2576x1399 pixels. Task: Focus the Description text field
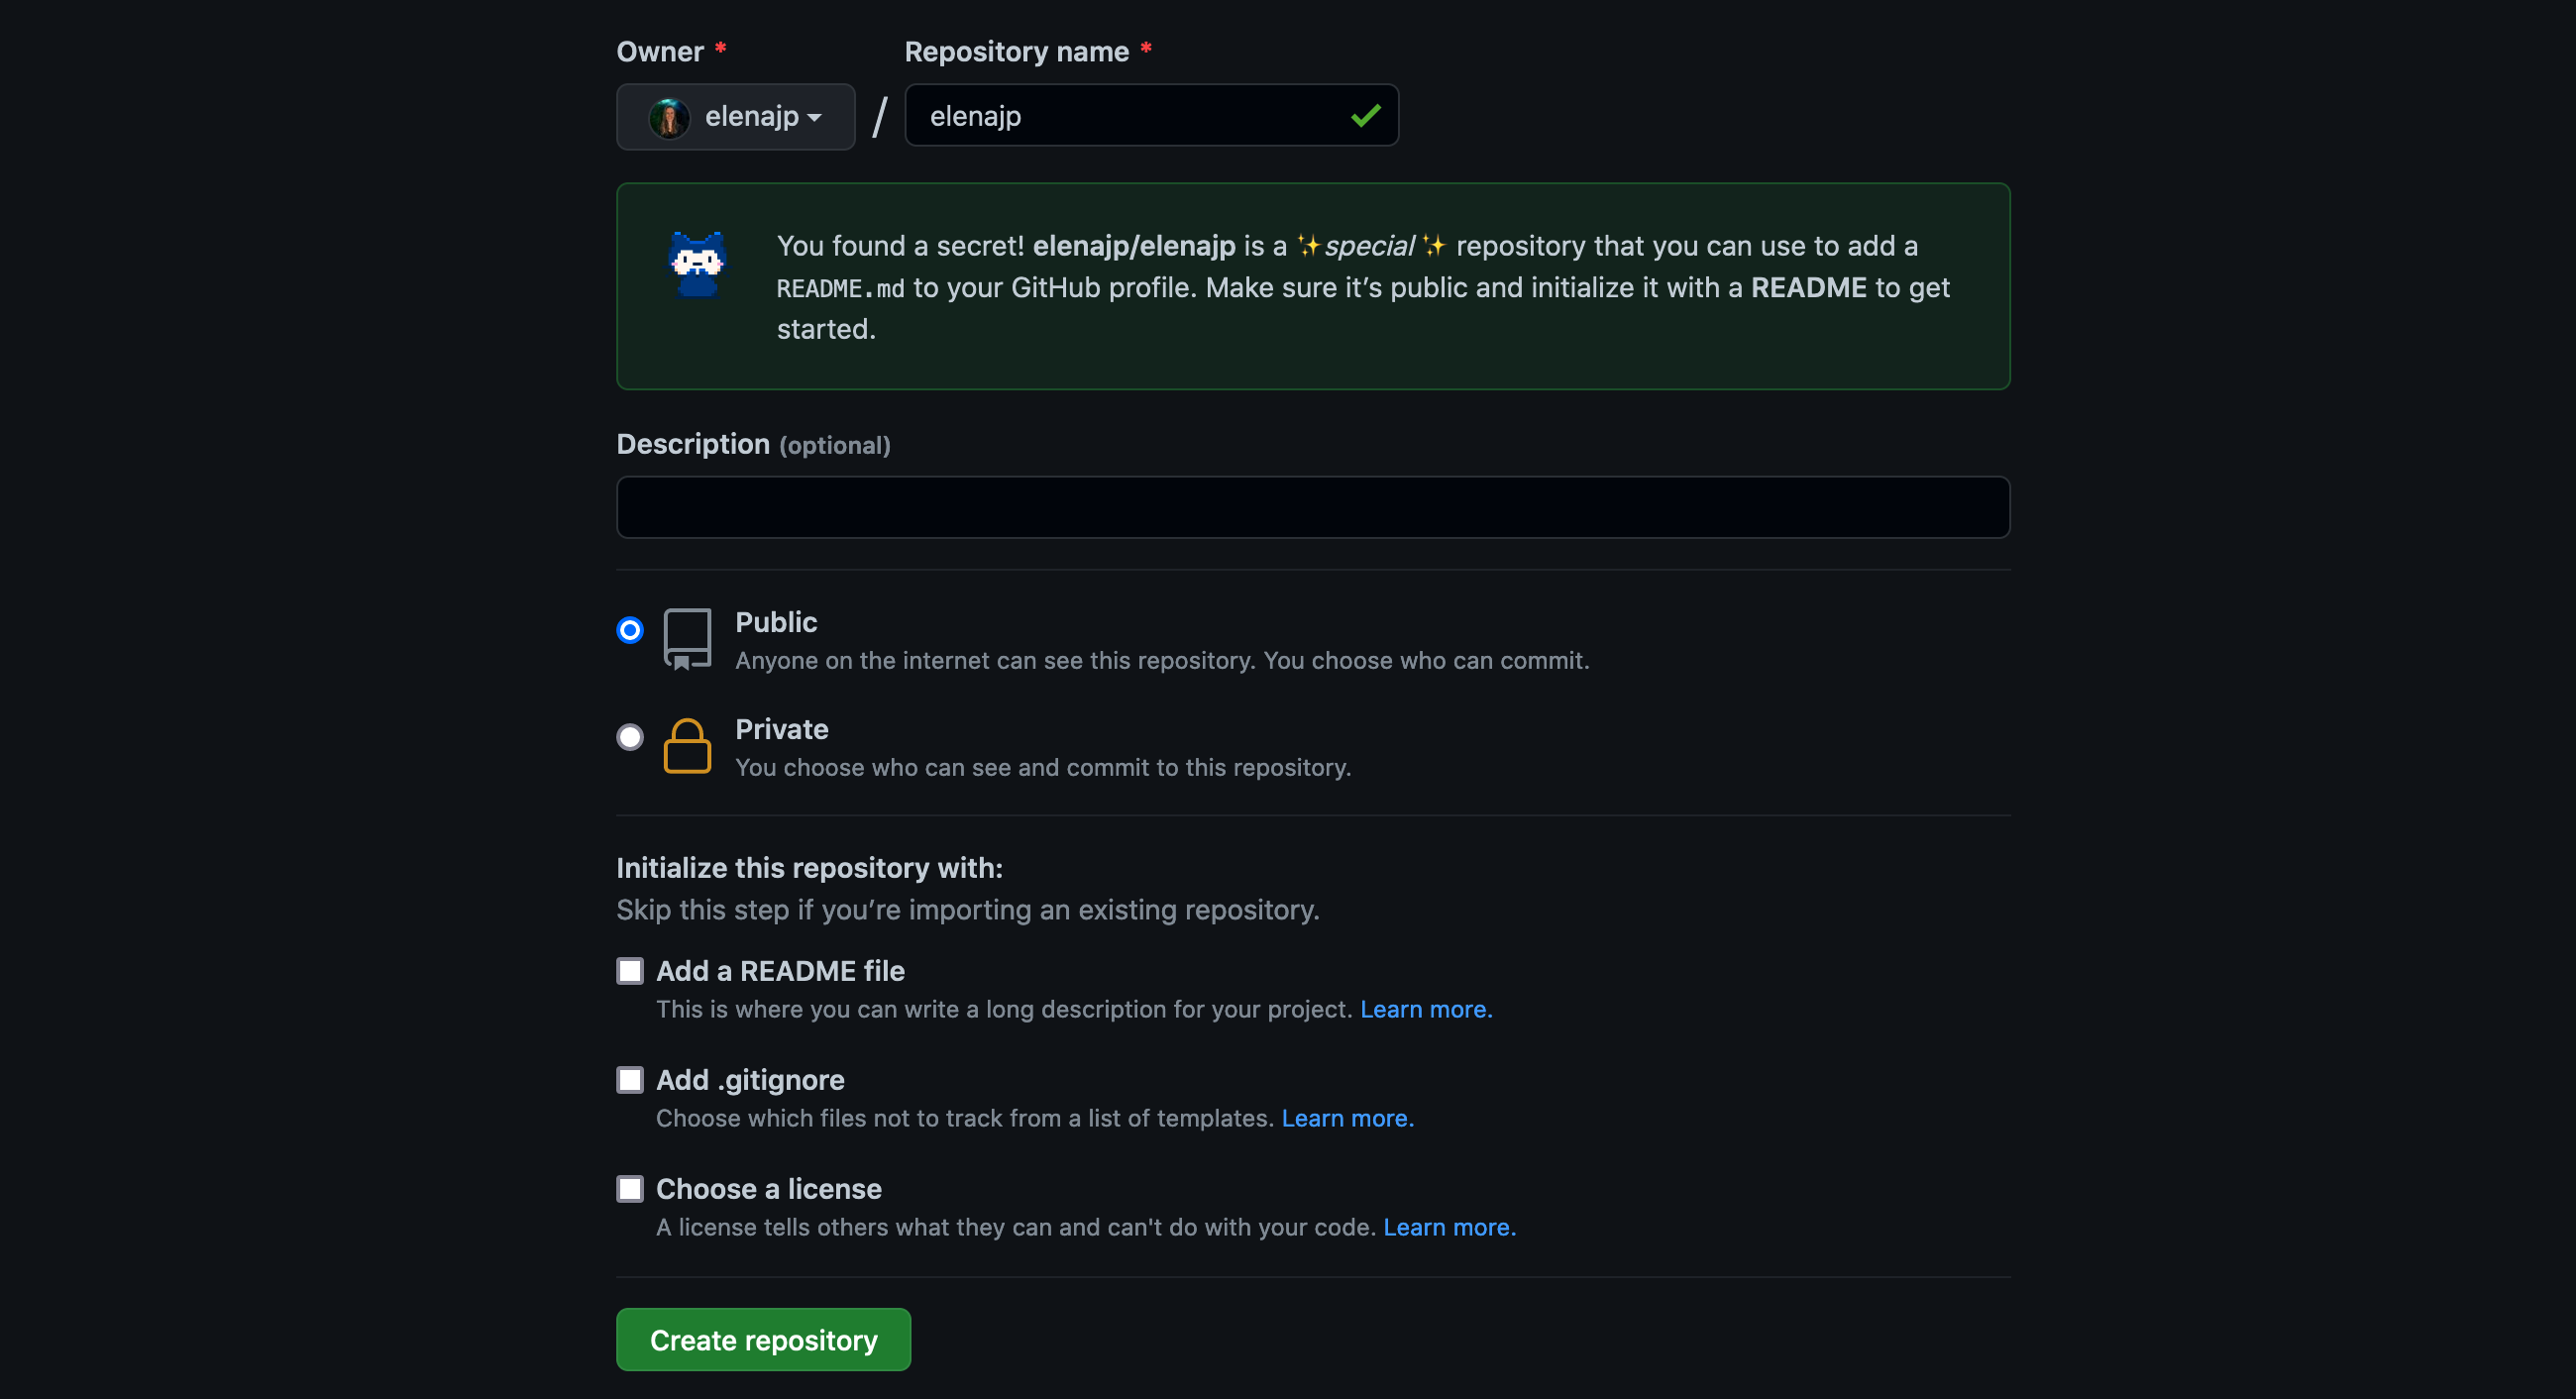pyautogui.click(x=1312, y=507)
